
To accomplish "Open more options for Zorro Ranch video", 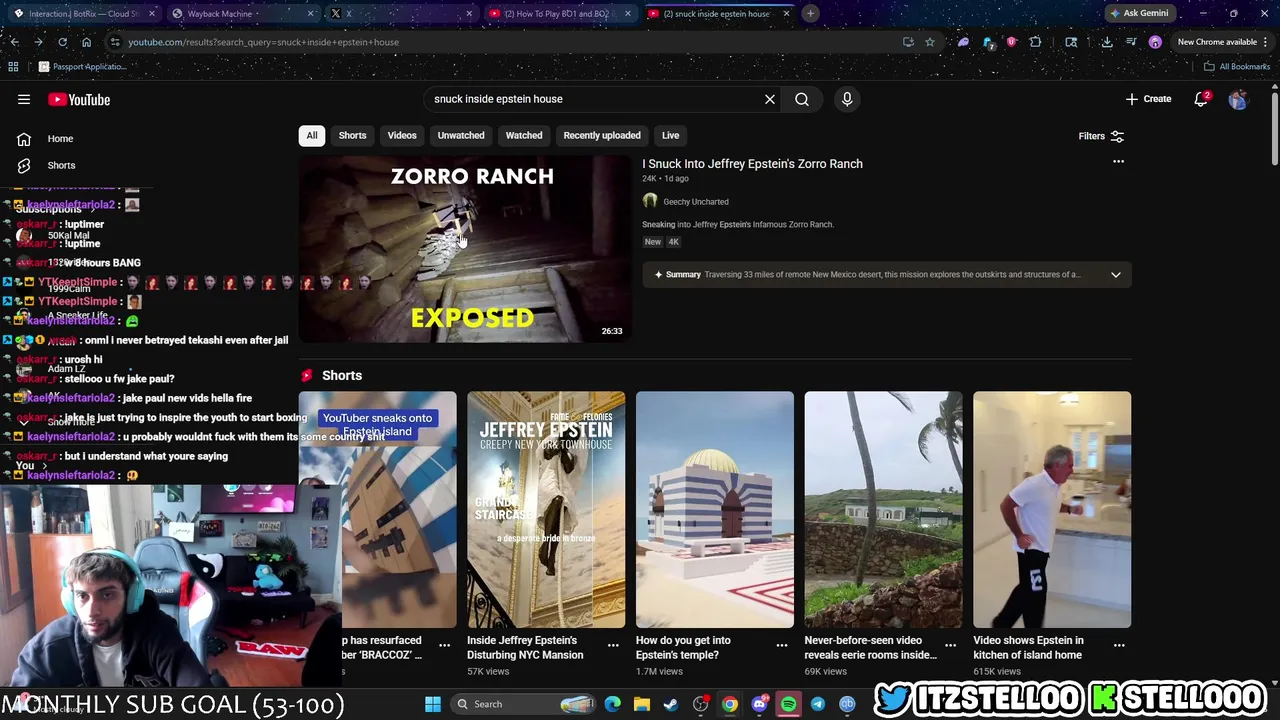I will [1119, 162].
